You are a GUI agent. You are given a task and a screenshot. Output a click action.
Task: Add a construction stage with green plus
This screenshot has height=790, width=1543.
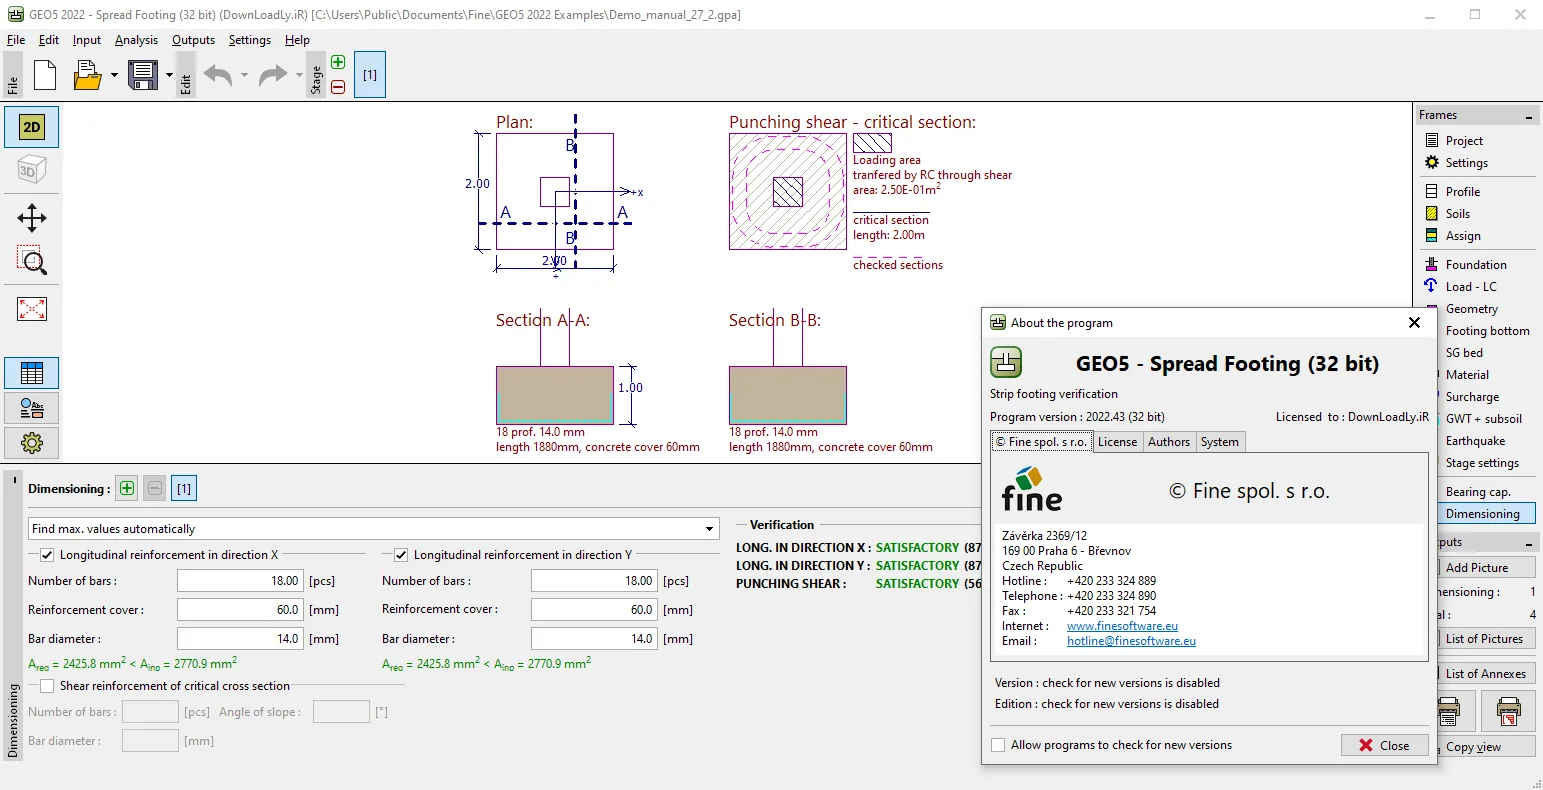pyautogui.click(x=338, y=62)
